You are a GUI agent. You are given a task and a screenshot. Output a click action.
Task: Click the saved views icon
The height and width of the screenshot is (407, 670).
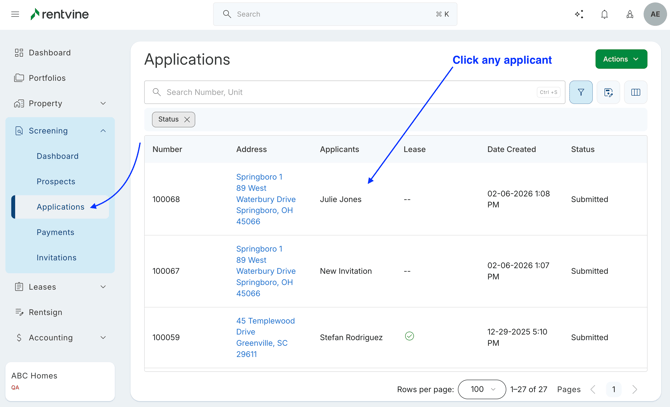(608, 92)
